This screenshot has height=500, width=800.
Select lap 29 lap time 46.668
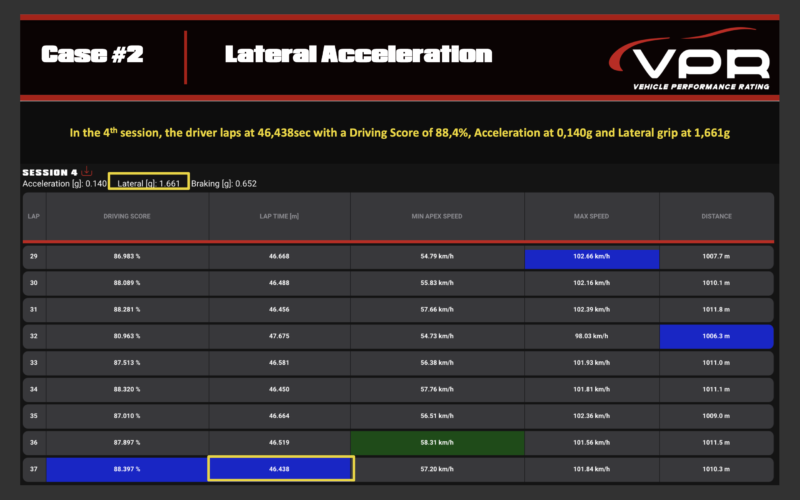[279, 257]
